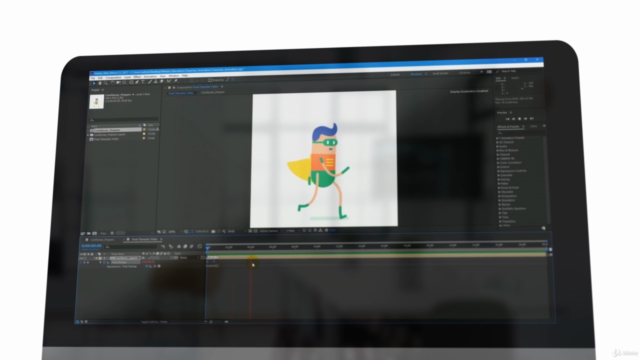Open the Composition menu
This screenshot has height=360, width=640.
click(113, 78)
